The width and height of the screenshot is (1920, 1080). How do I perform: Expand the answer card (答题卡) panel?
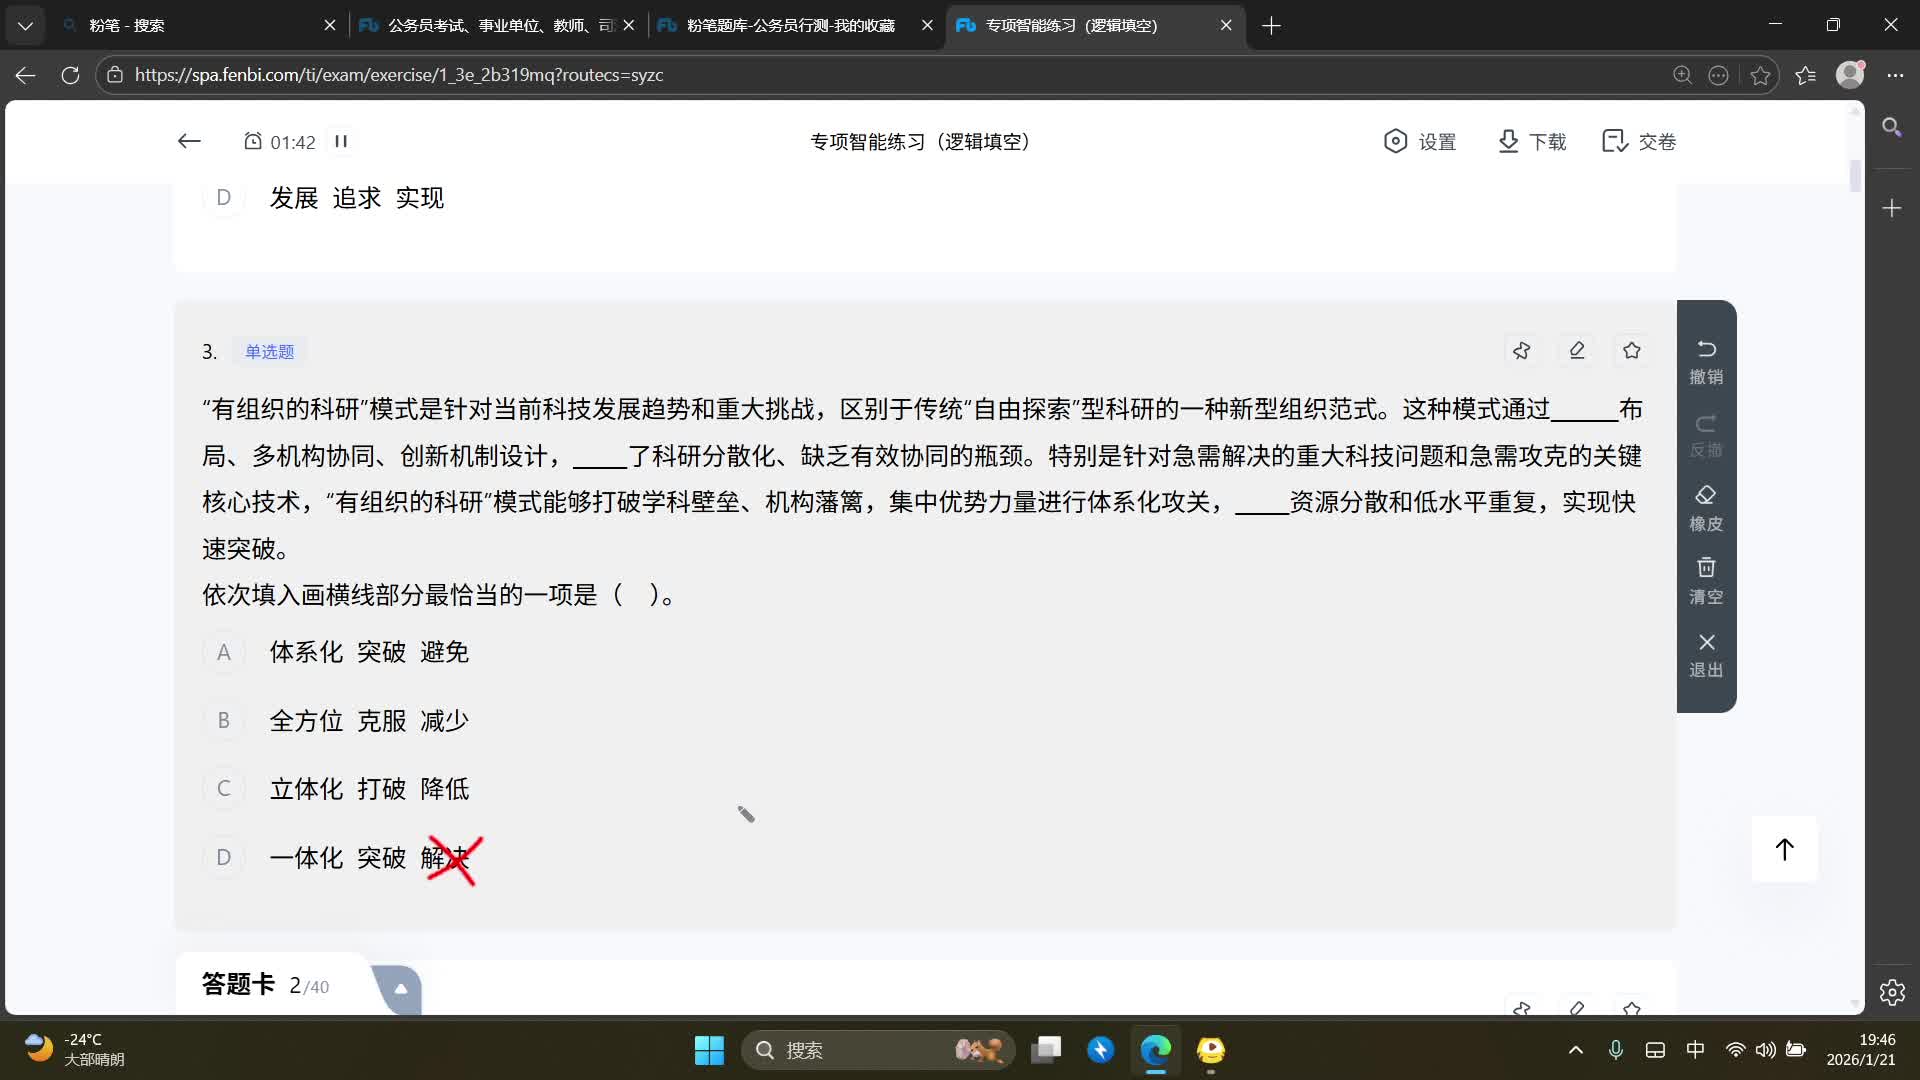coord(400,989)
